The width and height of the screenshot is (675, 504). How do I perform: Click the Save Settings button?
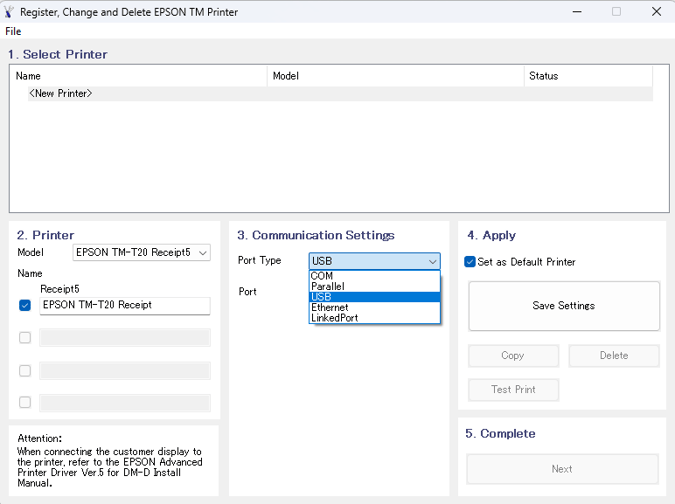click(x=564, y=306)
